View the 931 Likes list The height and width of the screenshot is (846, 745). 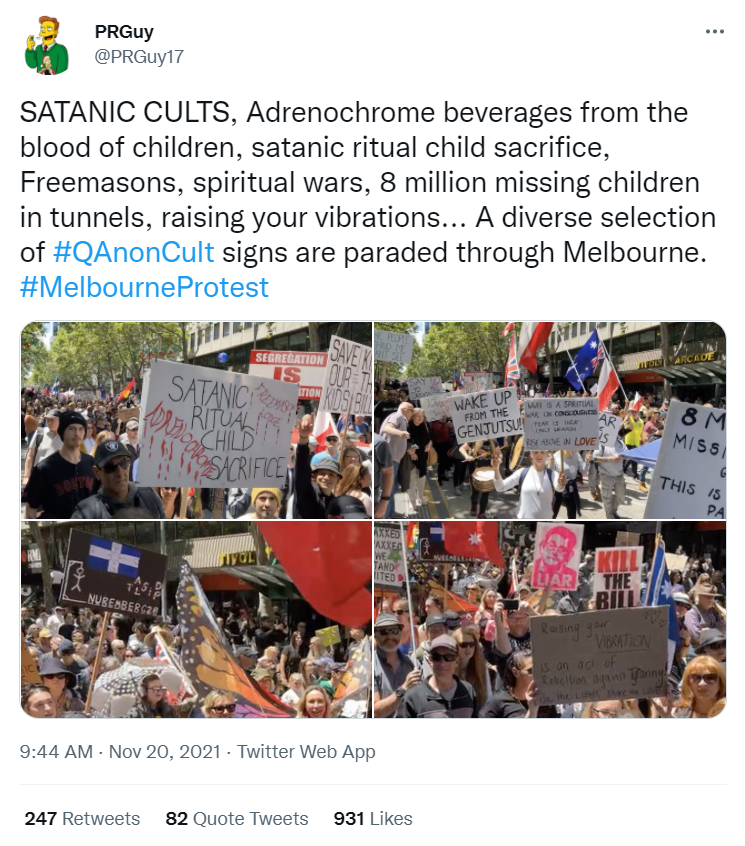point(373,818)
